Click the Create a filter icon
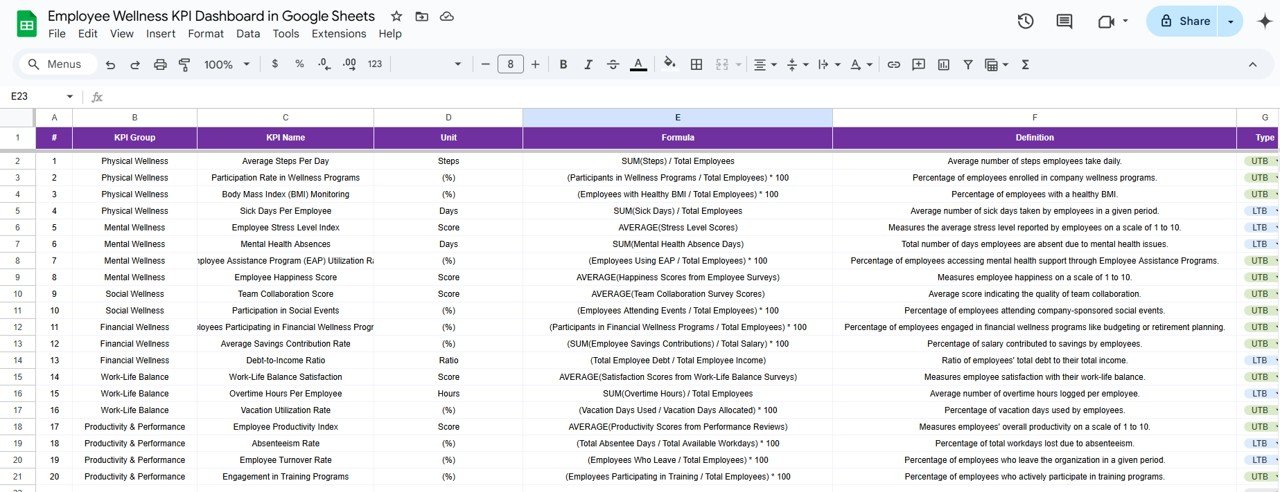The height and width of the screenshot is (492, 1280). coord(968,64)
